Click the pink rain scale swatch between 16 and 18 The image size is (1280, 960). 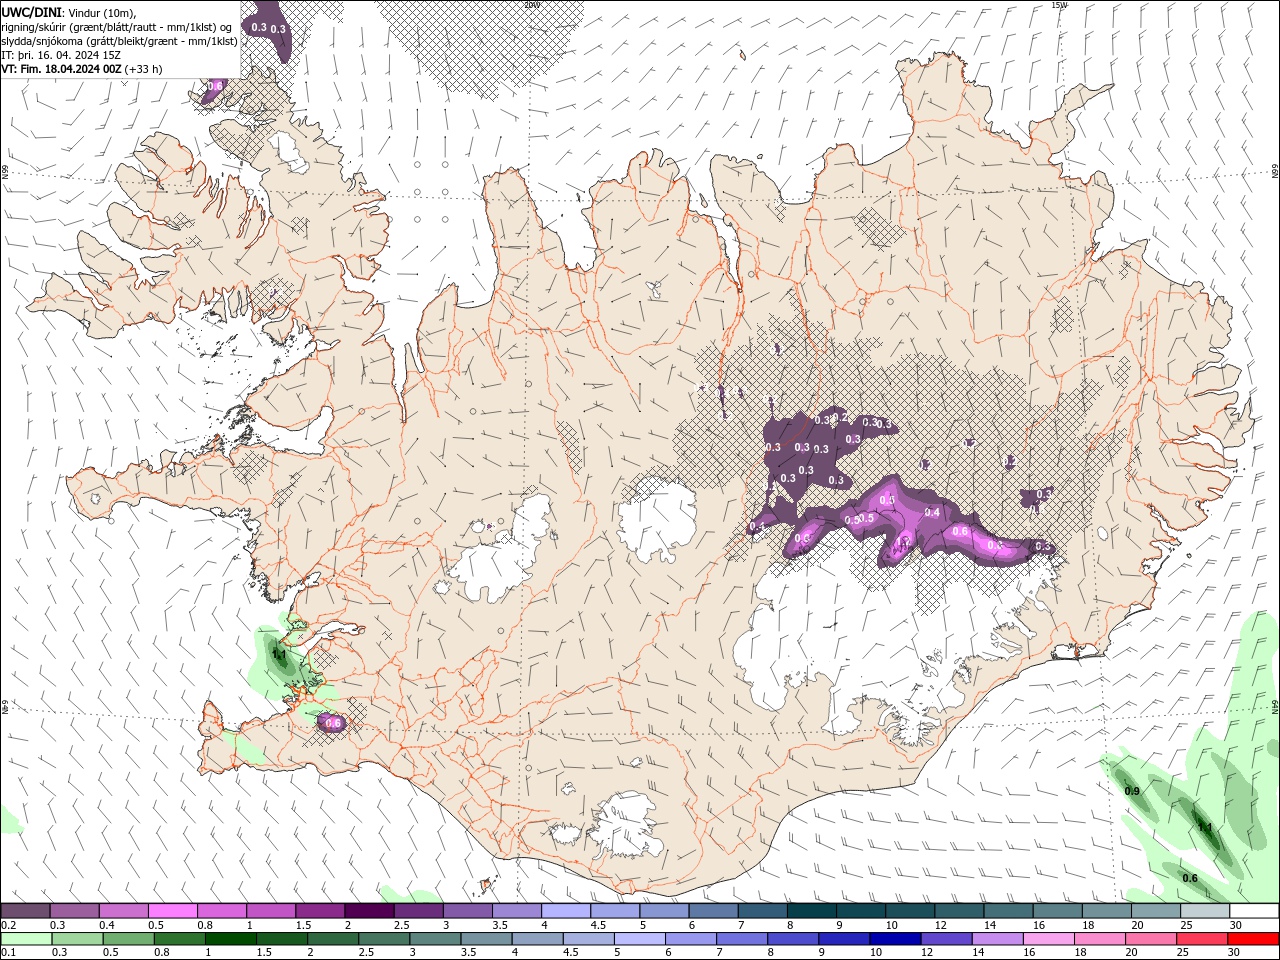coord(1047,939)
